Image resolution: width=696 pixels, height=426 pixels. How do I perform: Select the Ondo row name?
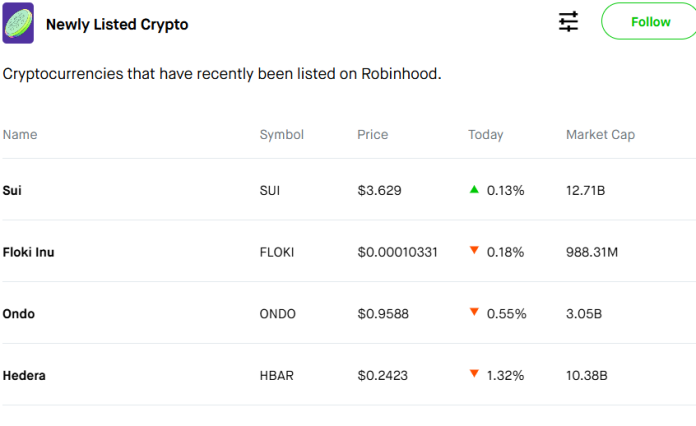pos(18,314)
